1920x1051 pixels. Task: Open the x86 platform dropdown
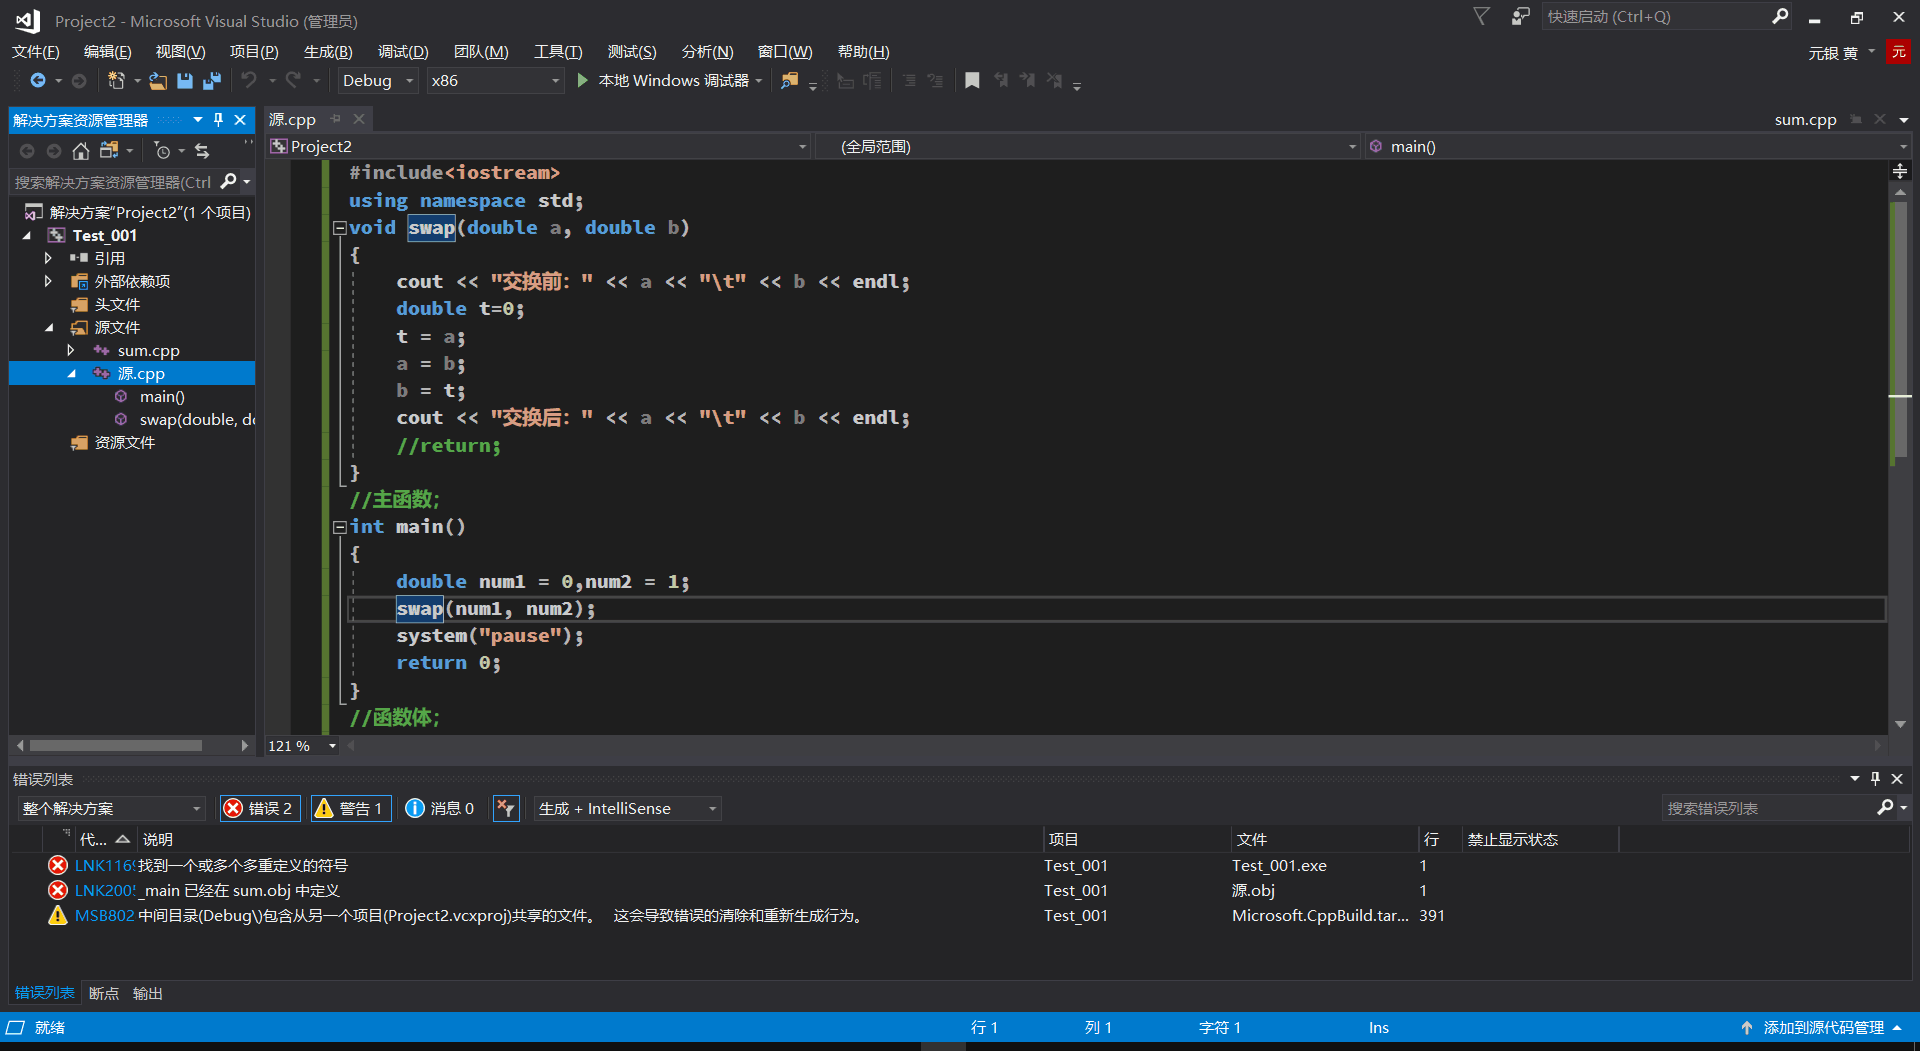pyautogui.click(x=495, y=80)
